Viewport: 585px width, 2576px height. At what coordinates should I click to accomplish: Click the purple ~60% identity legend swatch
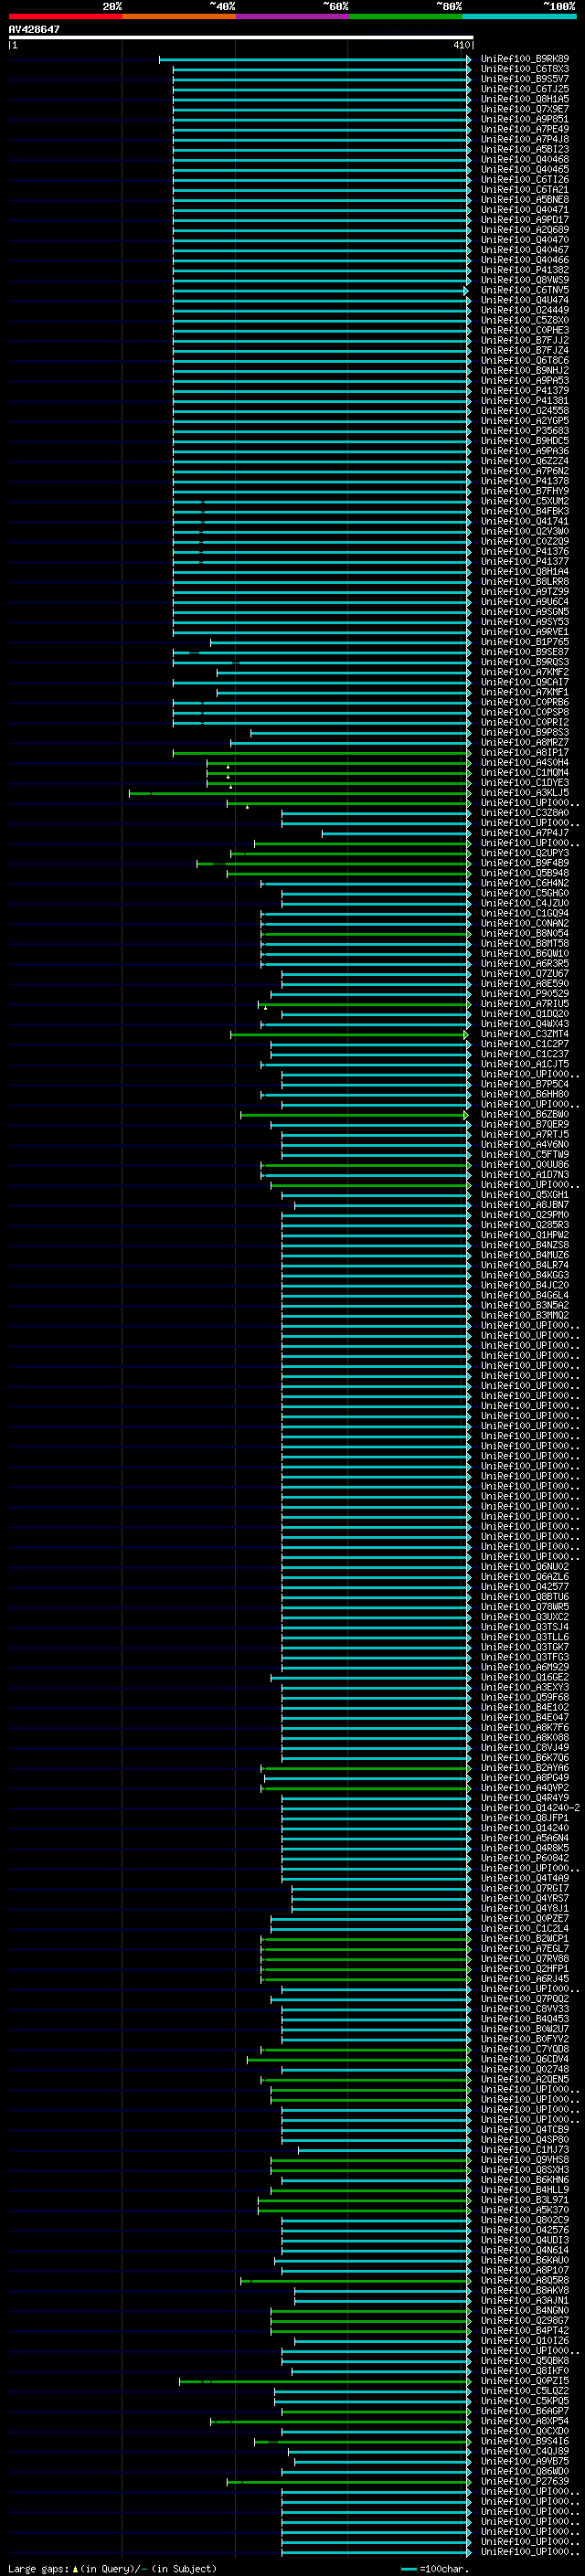point(292,16)
